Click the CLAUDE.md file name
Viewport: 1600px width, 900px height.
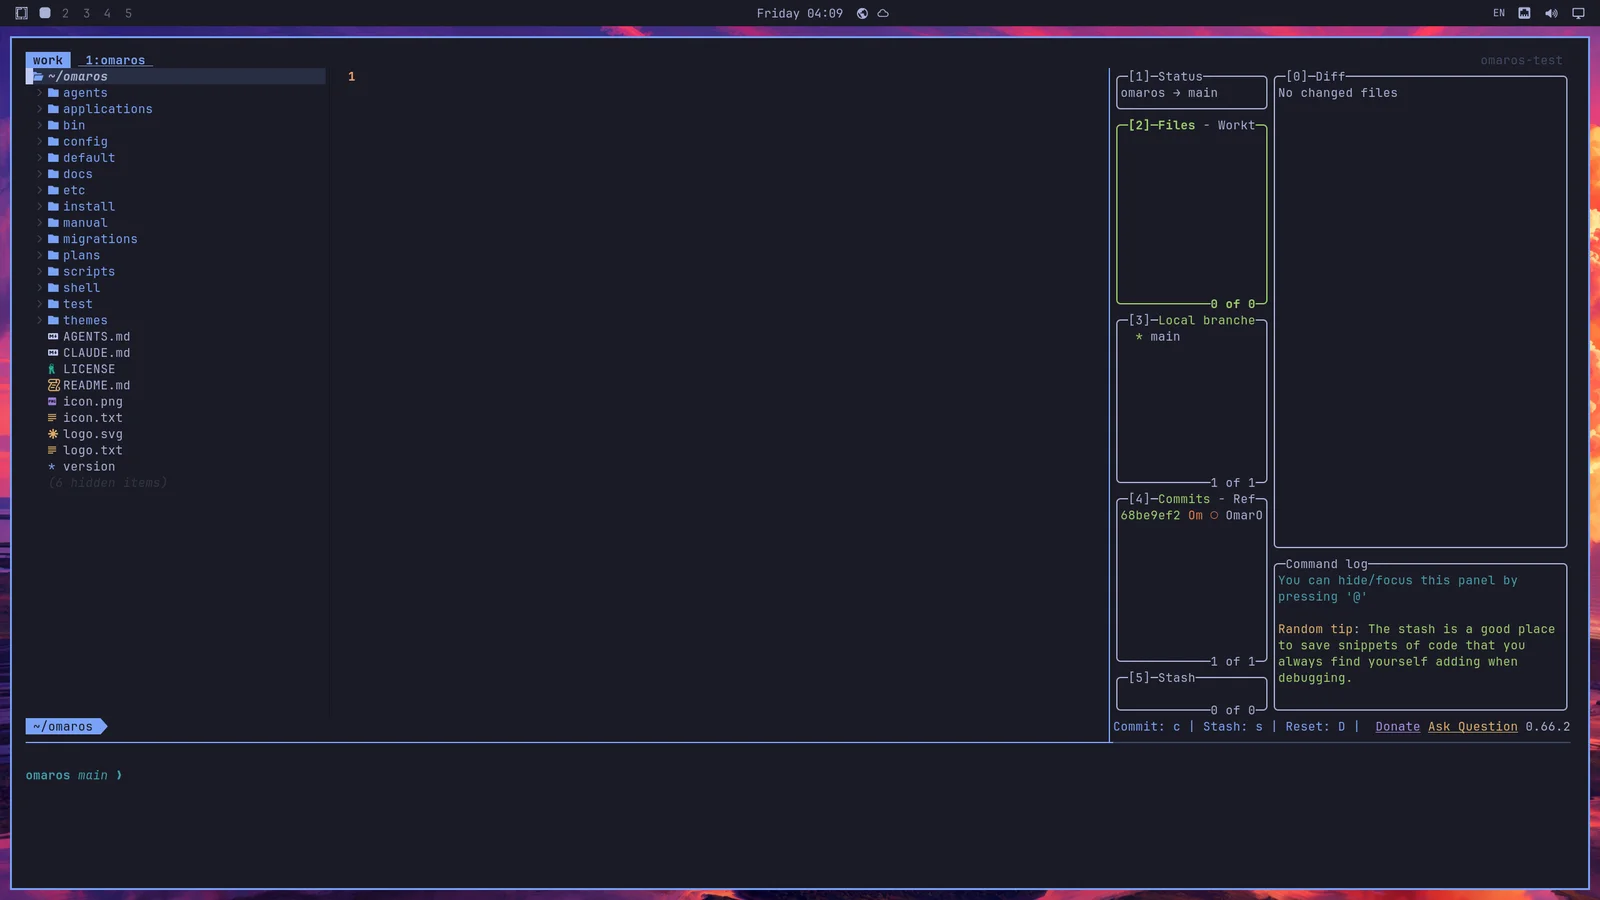[x=97, y=353]
